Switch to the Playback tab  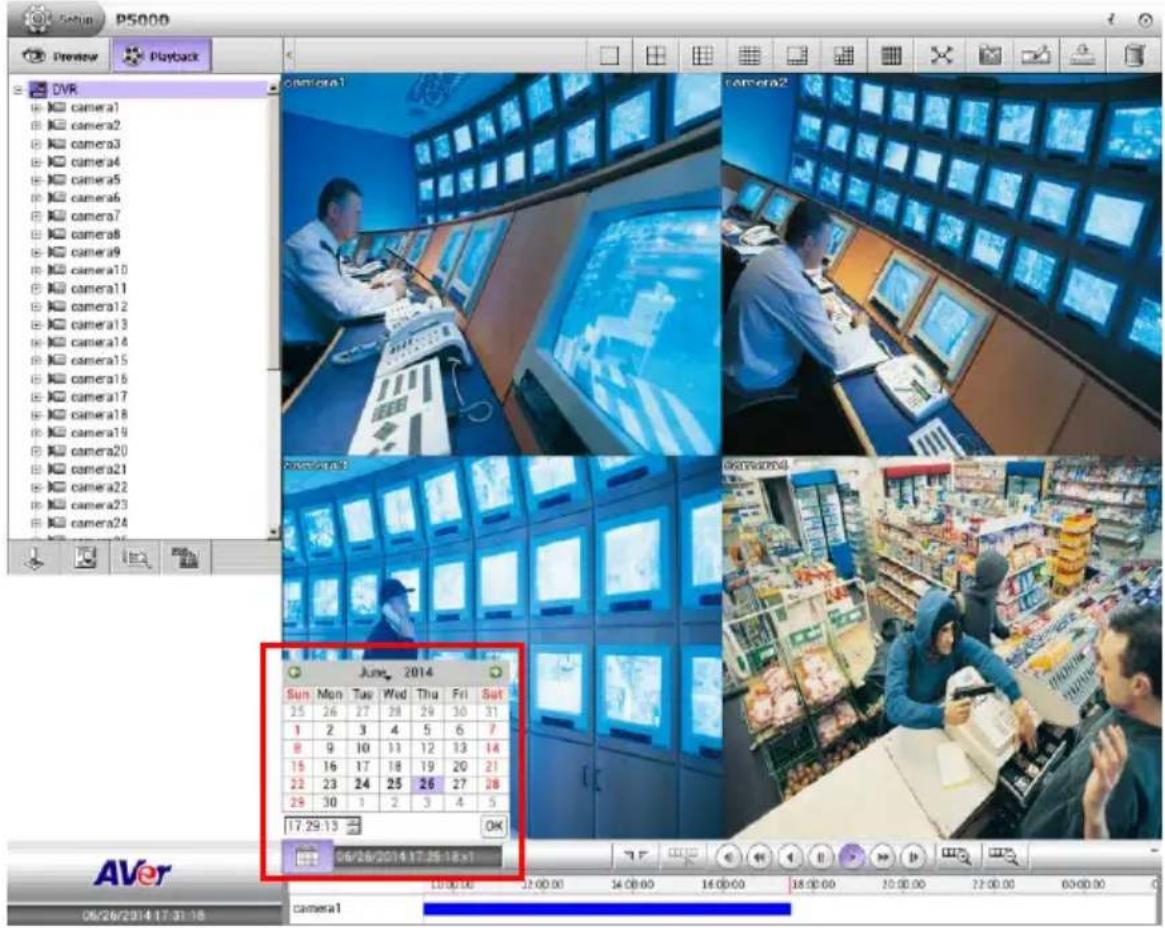pyautogui.click(x=161, y=56)
